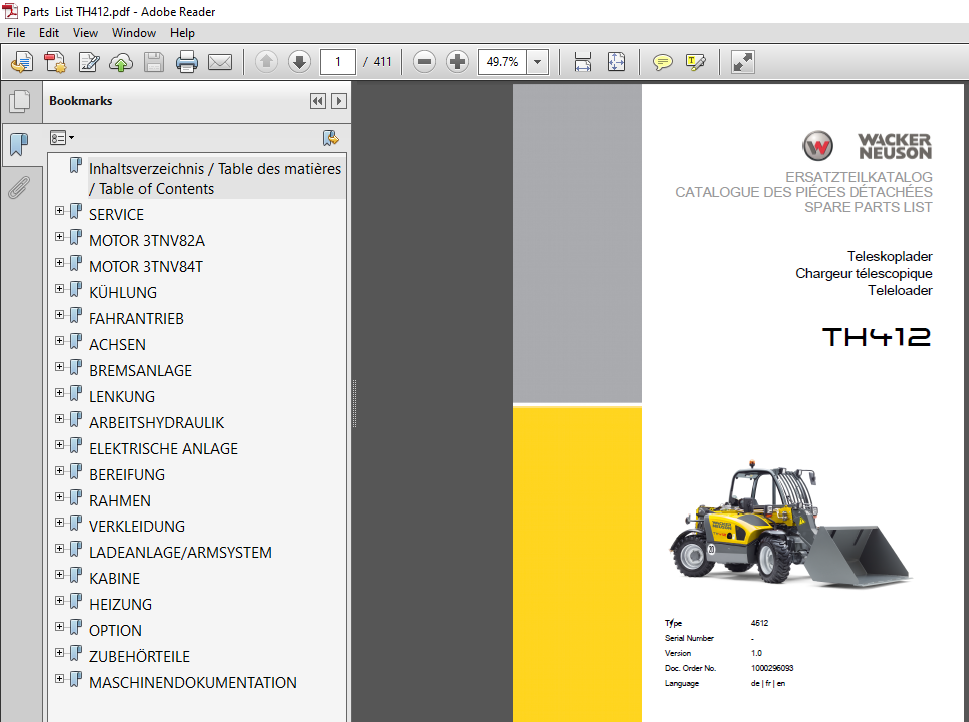Image resolution: width=969 pixels, height=722 pixels.
Task: Select the KABINE bookmark
Action: point(114,579)
